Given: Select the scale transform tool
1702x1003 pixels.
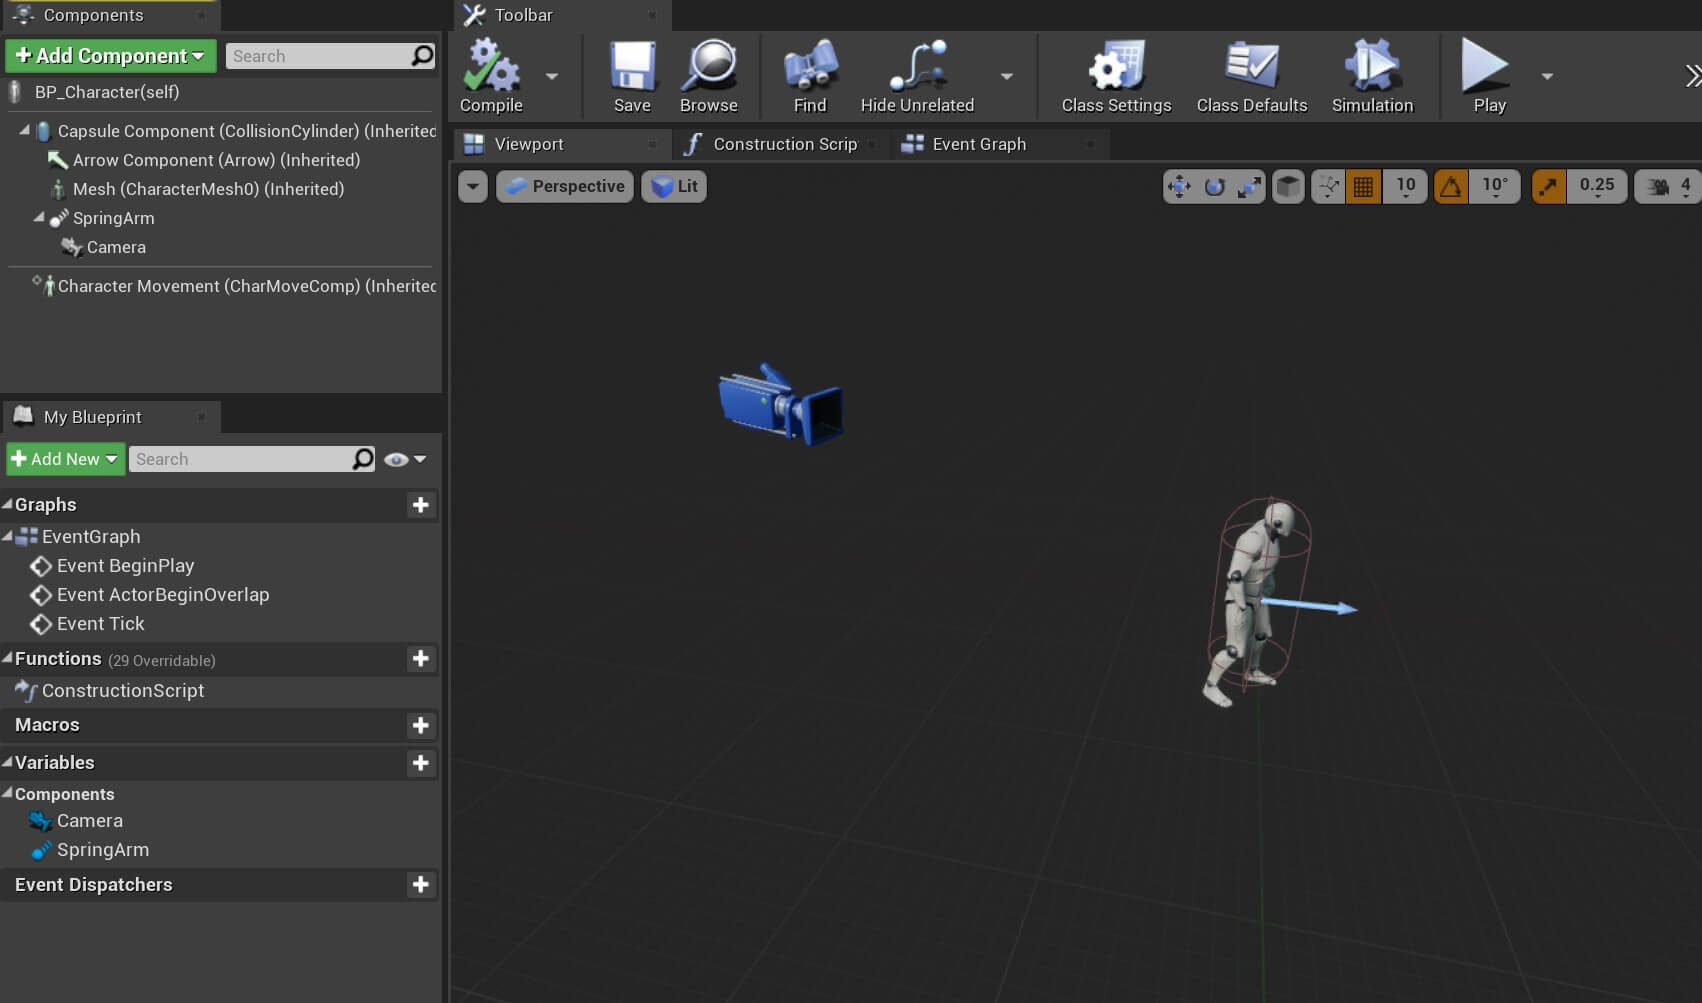Looking at the screenshot, I should coord(1249,186).
